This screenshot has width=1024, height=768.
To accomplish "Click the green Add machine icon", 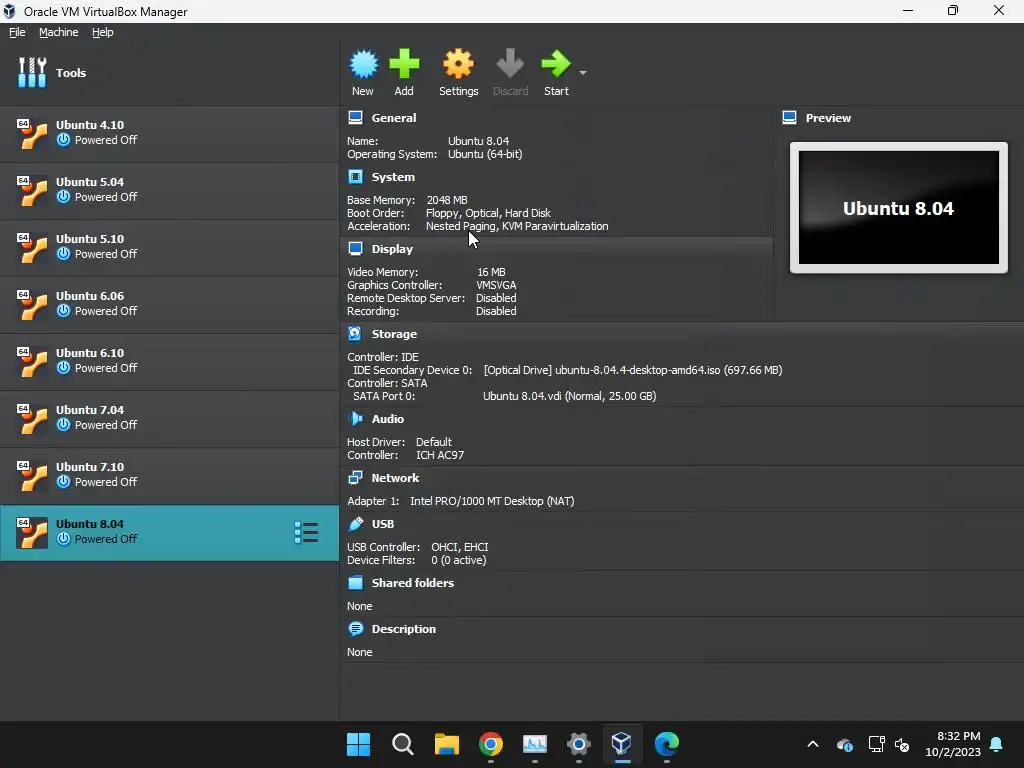I will [x=404, y=64].
